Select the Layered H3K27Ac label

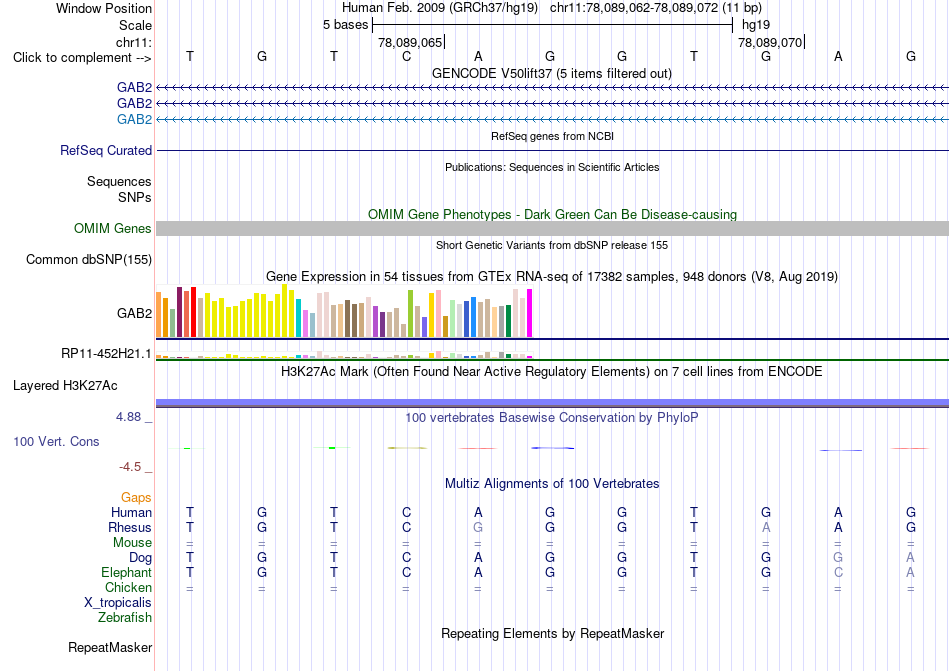[x=65, y=386]
